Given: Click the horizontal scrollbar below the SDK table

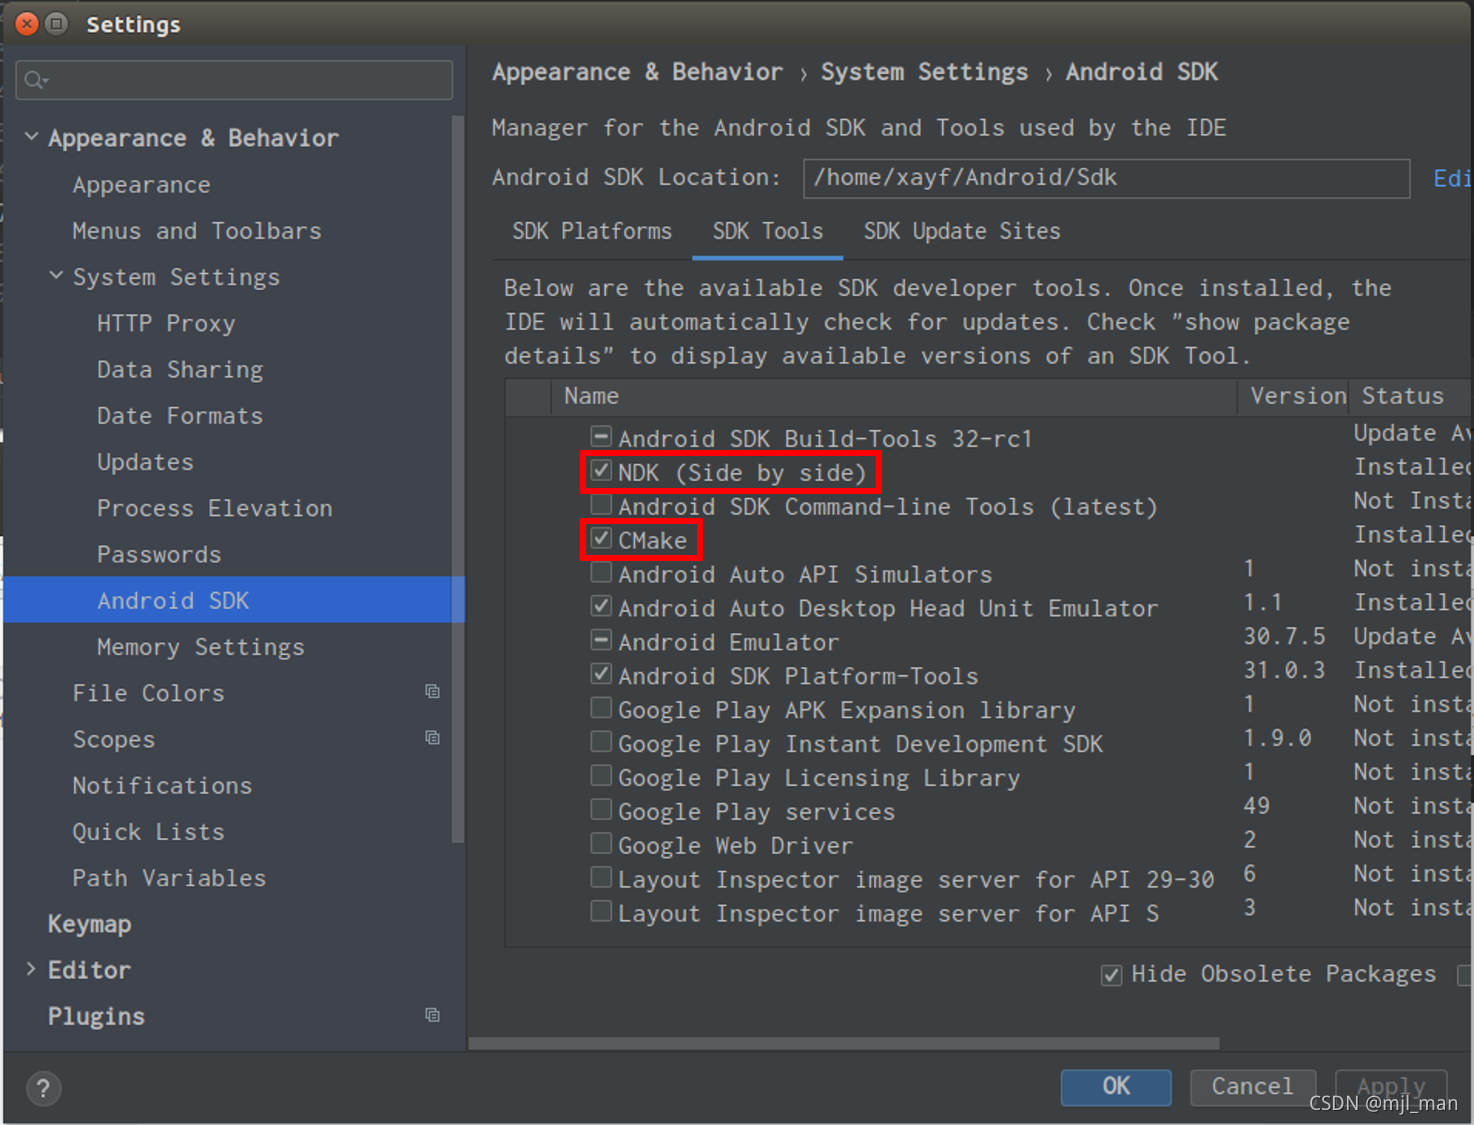Looking at the screenshot, I should [x=844, y=1043].
